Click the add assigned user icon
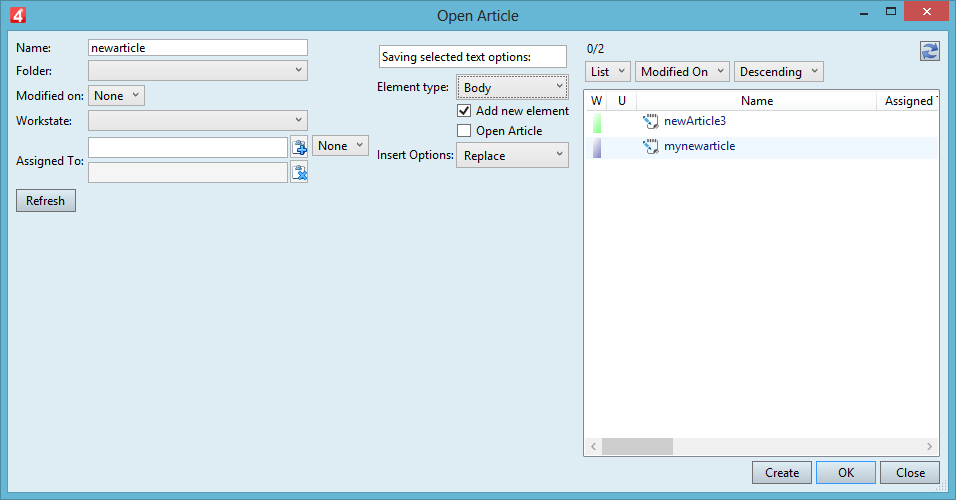956x500 pixels. coord(299,147)
